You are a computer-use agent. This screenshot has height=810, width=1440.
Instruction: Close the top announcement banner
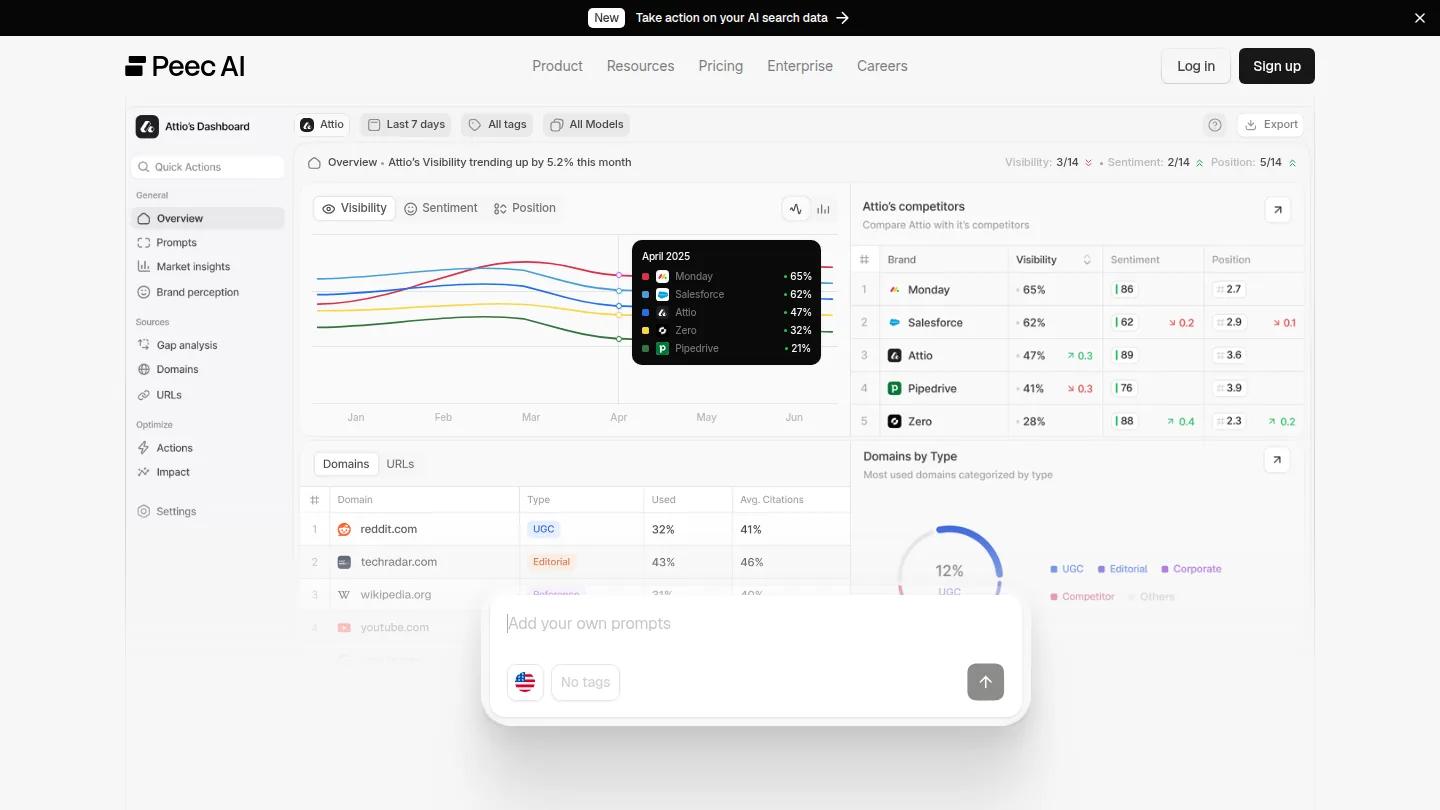pyautogui.click(x=1420, y=18)
